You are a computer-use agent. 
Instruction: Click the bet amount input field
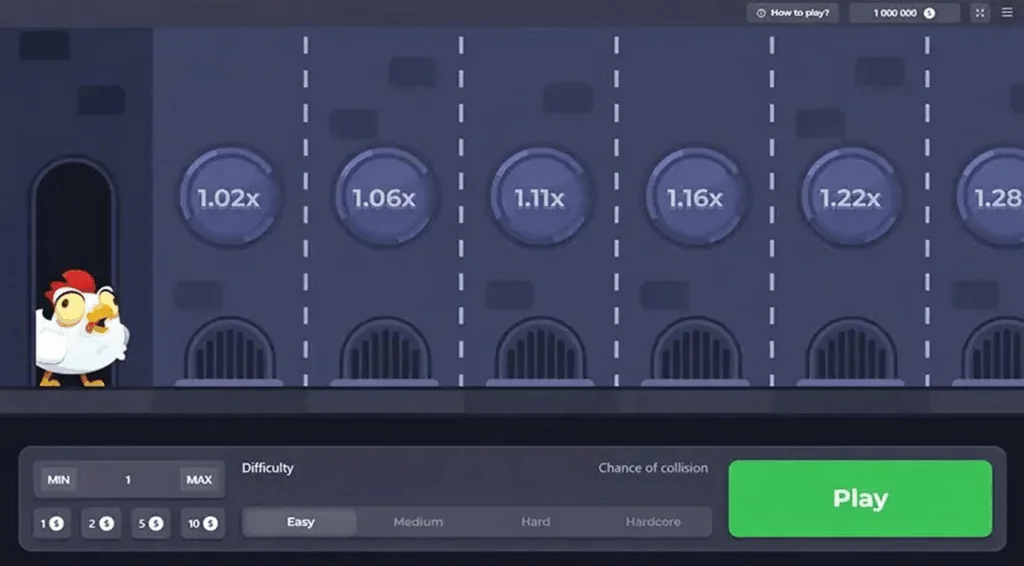(129, 480)
